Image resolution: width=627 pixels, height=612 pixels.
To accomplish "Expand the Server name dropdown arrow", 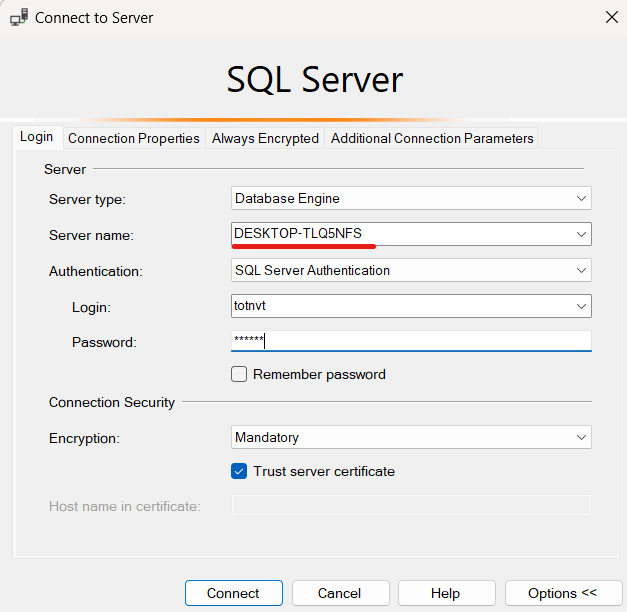I will click(581, 234).
